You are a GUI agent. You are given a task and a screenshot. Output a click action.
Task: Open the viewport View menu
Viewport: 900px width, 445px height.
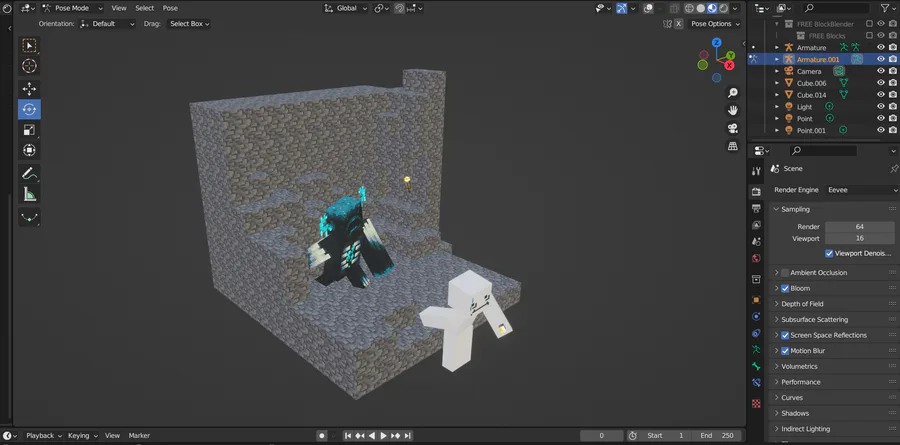pyautogui.click(x=119, y=8)
